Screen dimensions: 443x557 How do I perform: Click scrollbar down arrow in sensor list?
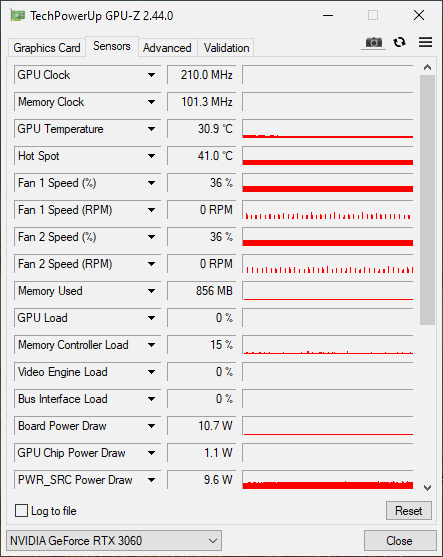click(x=427, y=488)
